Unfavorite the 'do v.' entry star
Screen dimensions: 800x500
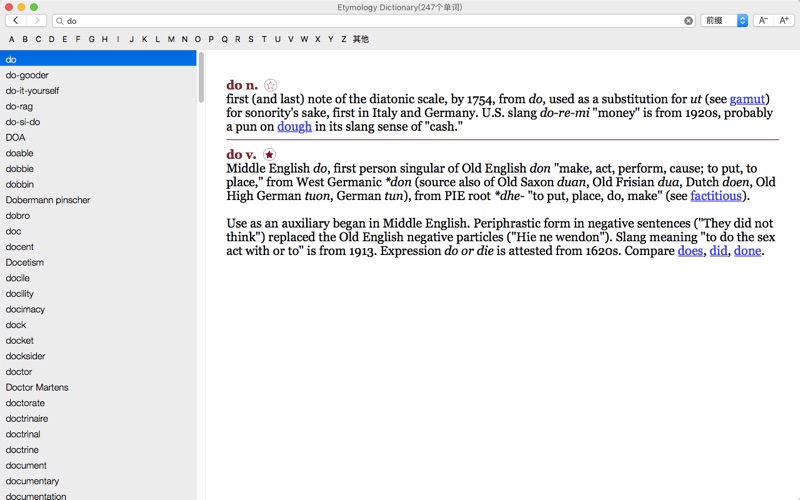point(269,154)
